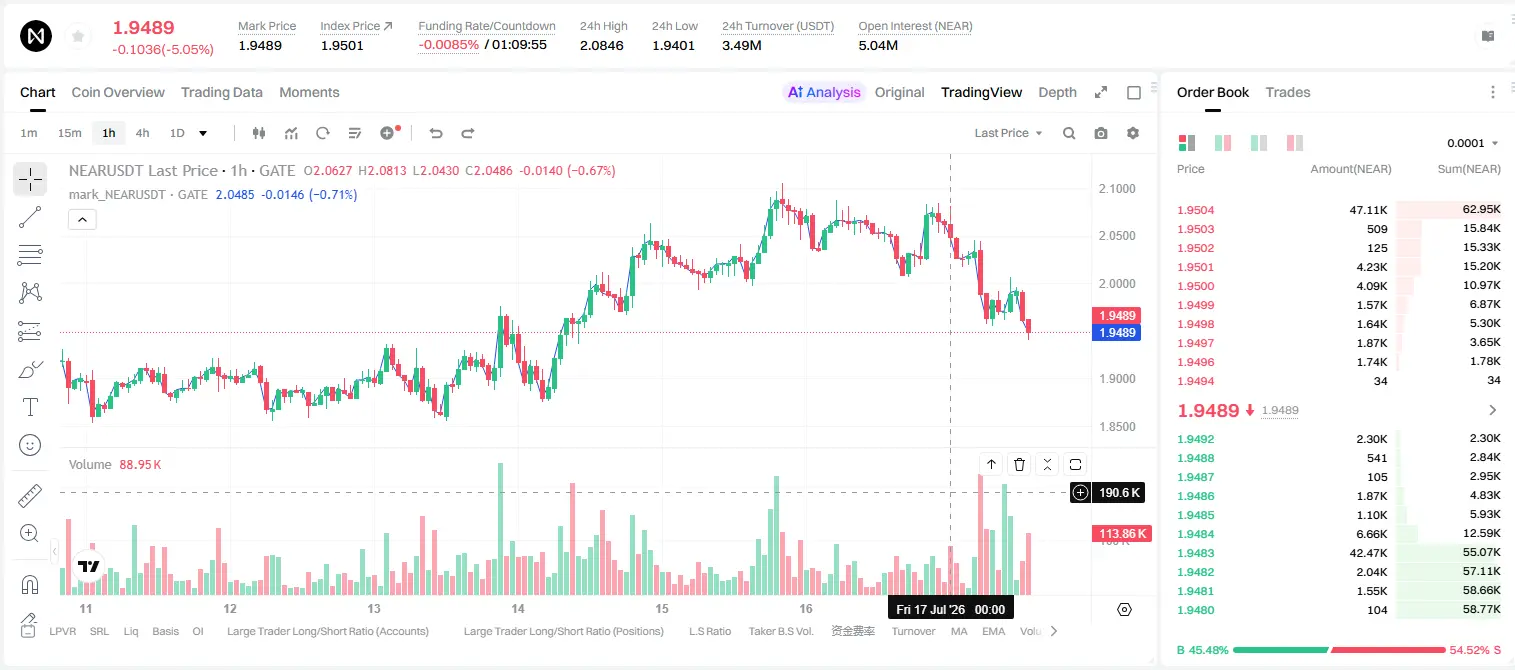Open the chart settings gear

tap(1133, 133)
